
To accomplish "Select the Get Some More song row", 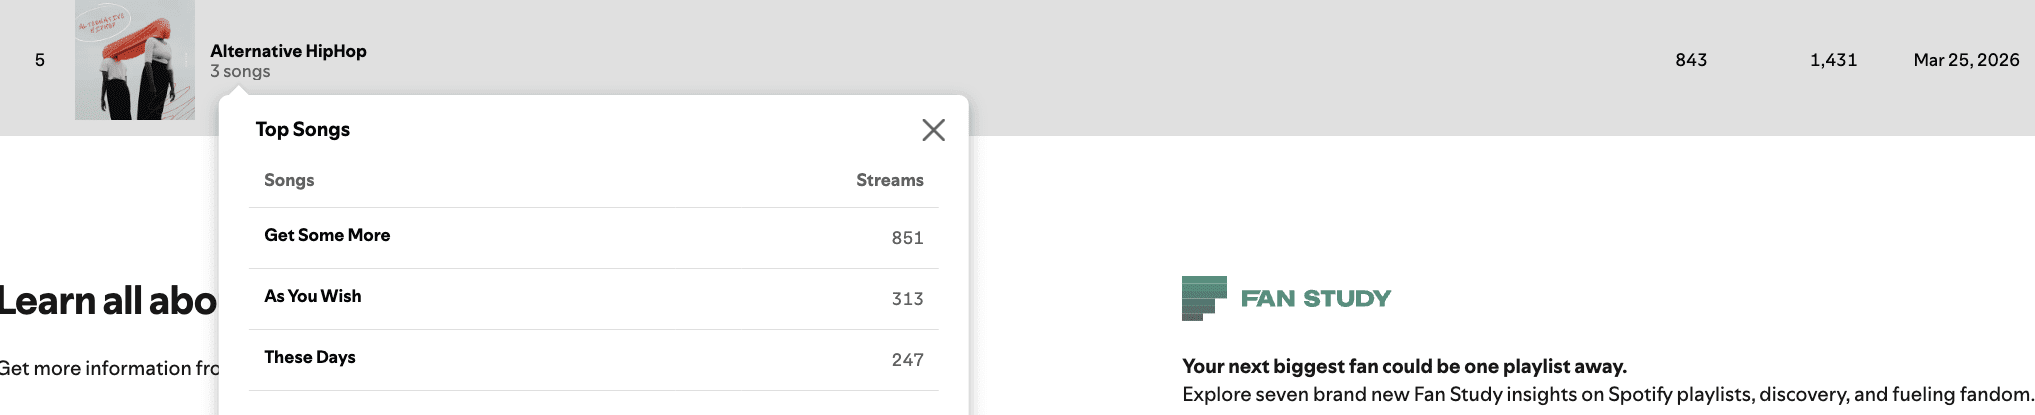I will pos(593,238).
